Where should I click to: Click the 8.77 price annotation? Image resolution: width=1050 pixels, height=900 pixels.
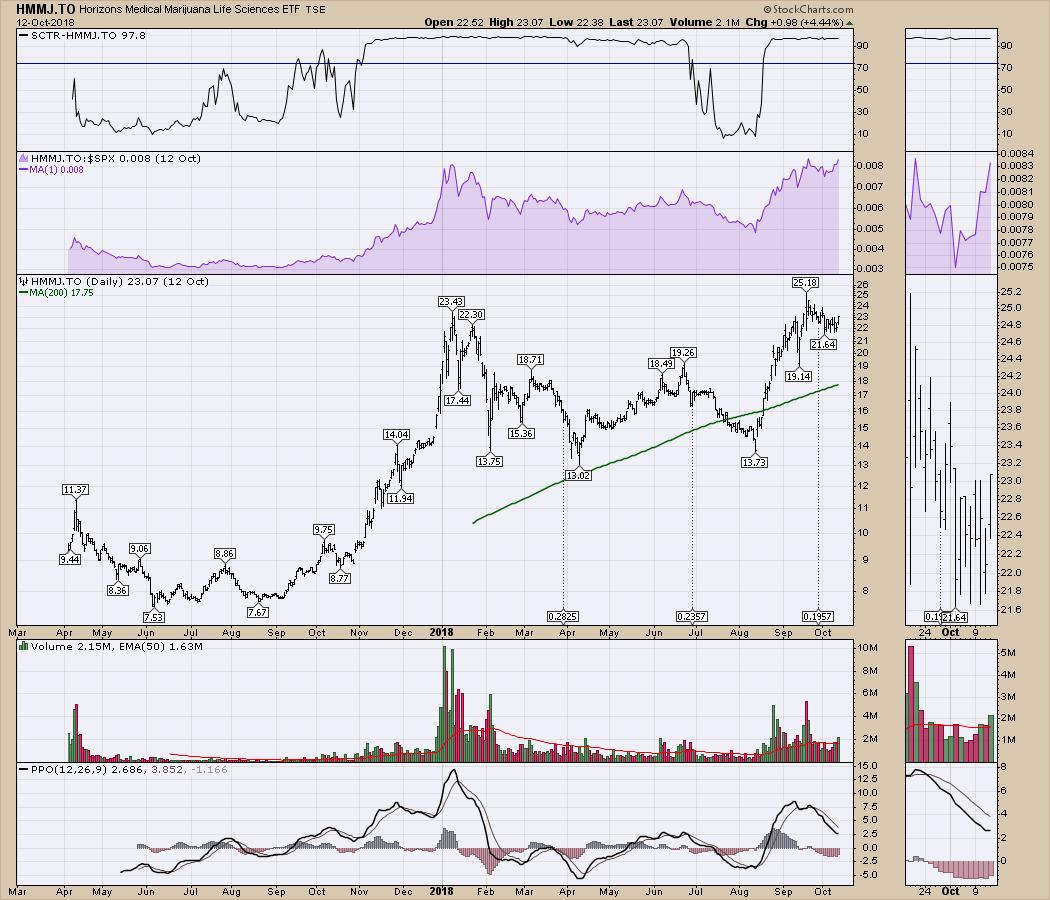tap(340, 578)
